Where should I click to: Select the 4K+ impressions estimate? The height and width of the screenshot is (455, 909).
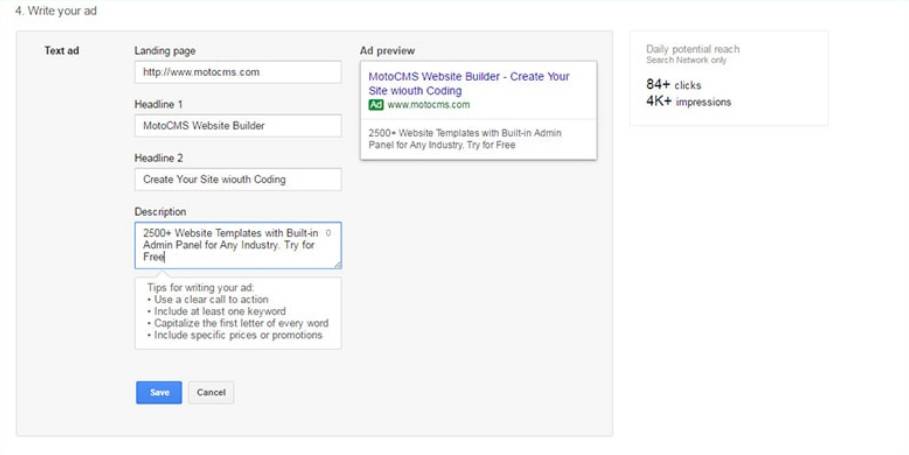(688, 102)
